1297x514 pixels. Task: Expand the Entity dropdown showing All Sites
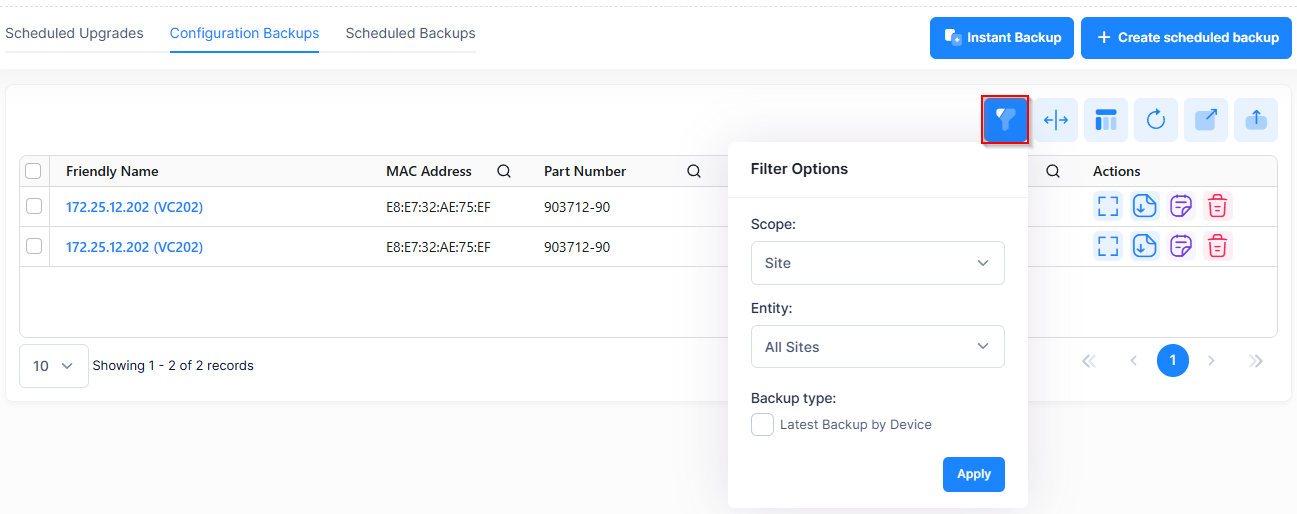click(877, 347)
